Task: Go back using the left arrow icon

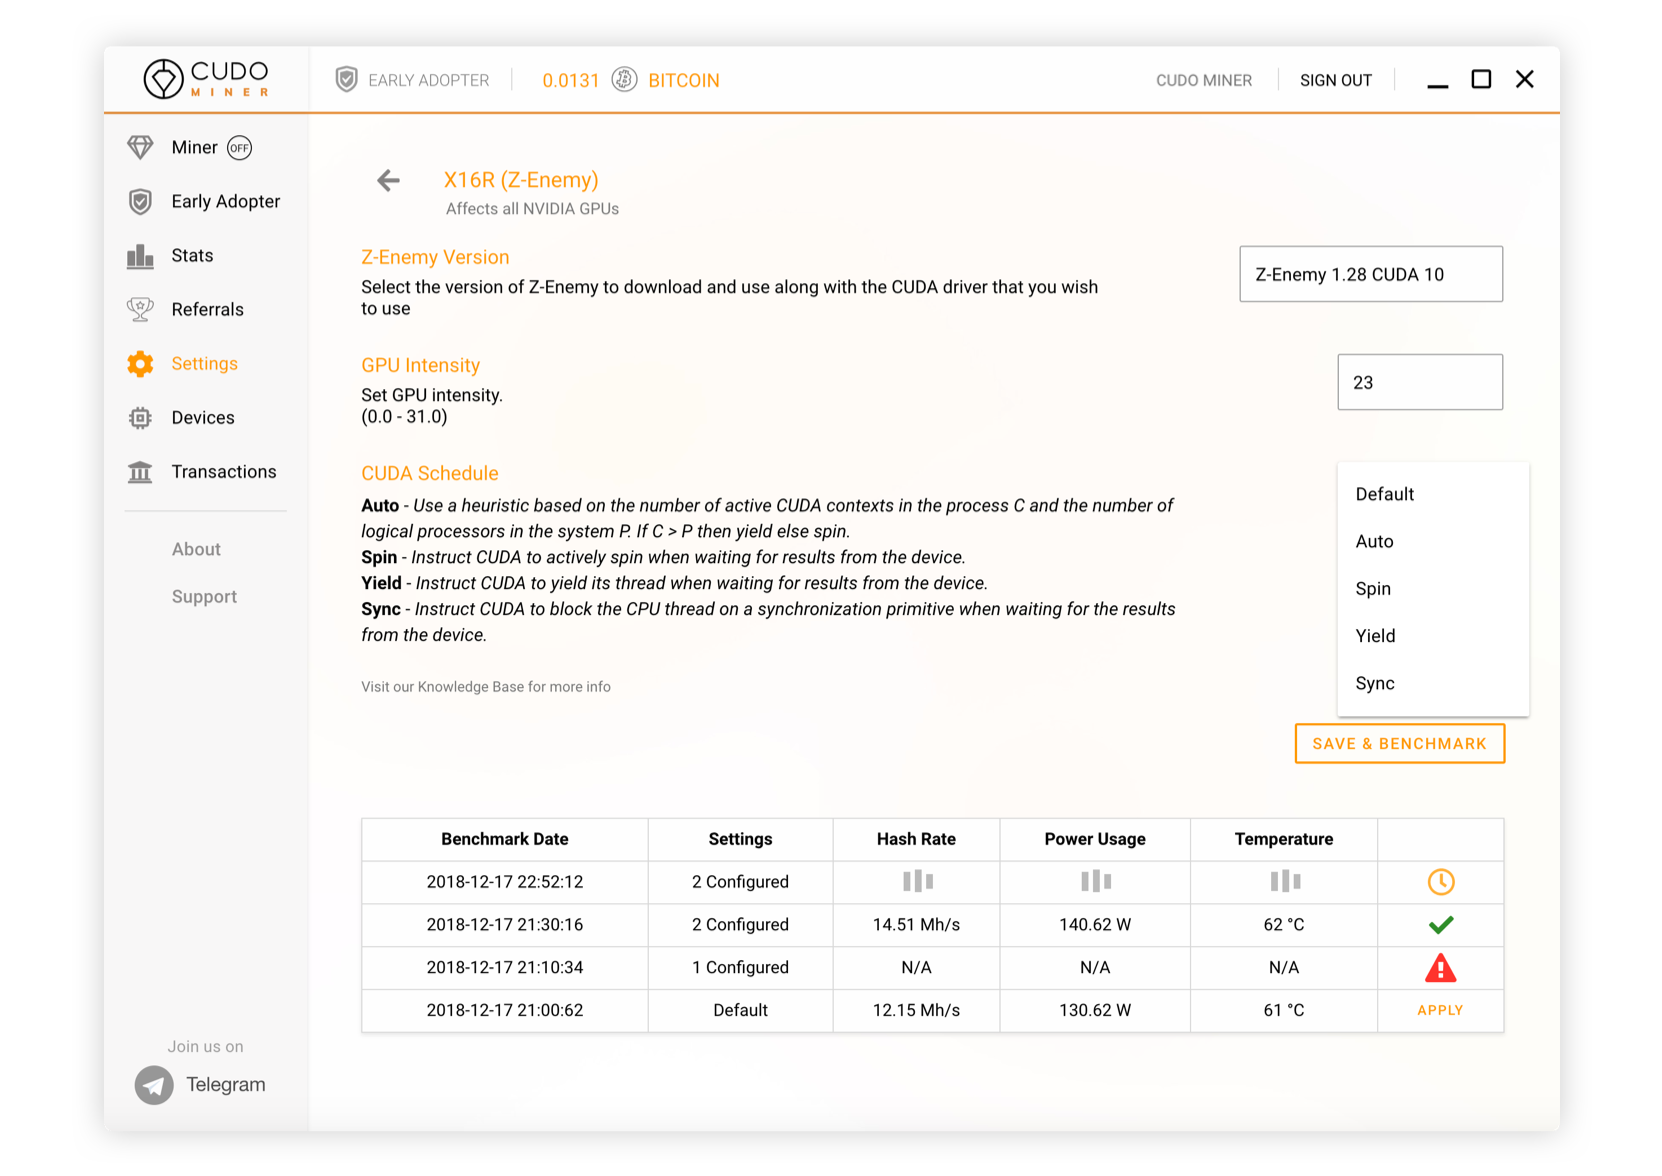Action: 388,180
